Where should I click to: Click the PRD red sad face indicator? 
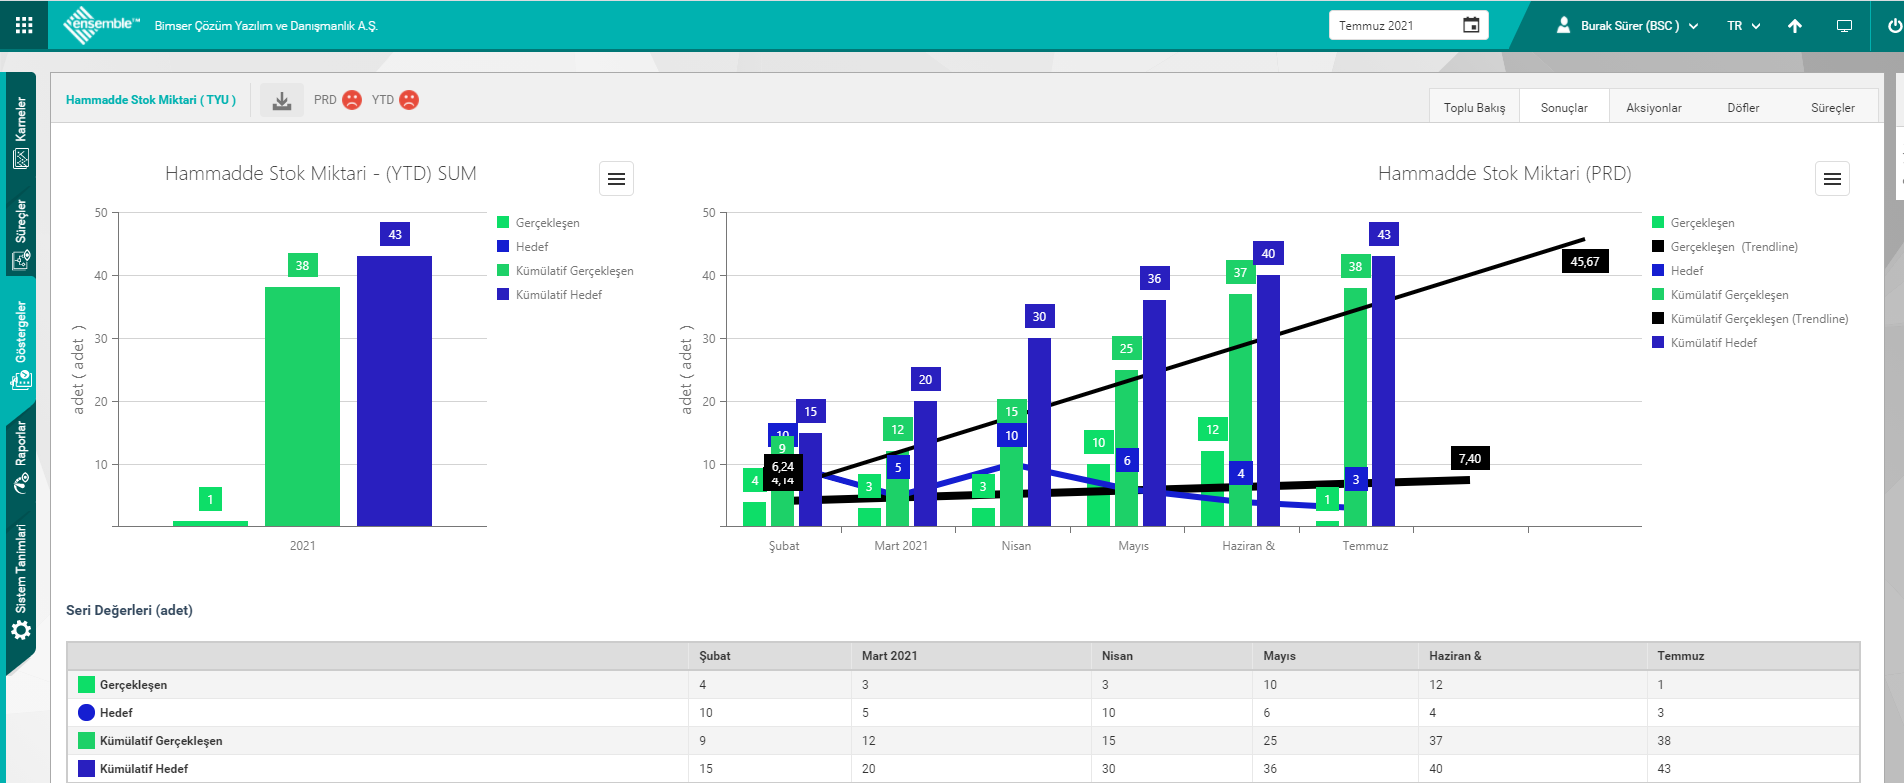[352, 100]
